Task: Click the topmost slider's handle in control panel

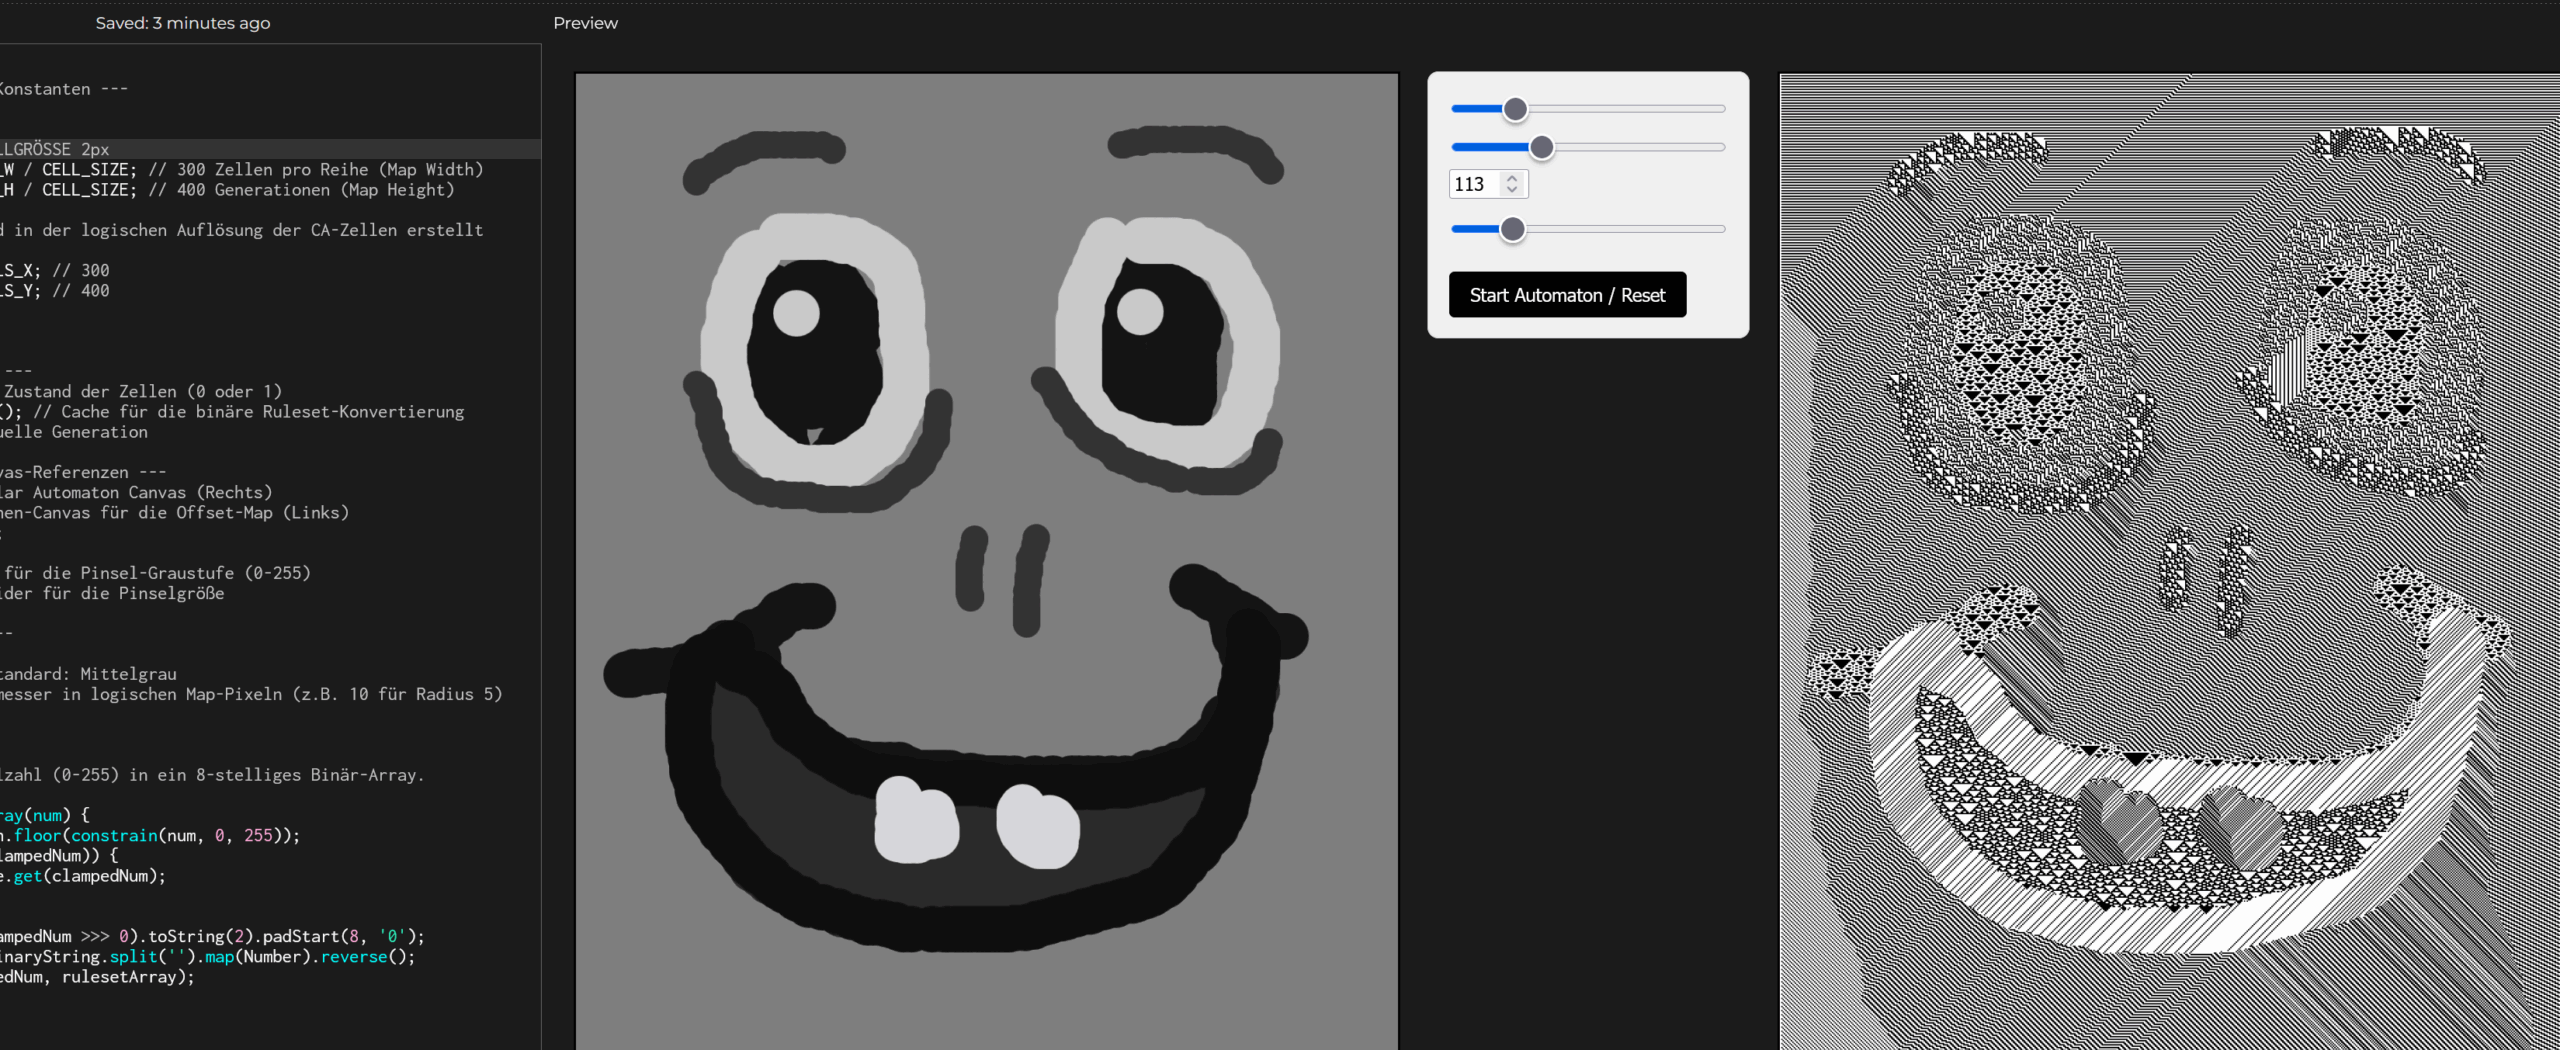Action: [1515, 109]
